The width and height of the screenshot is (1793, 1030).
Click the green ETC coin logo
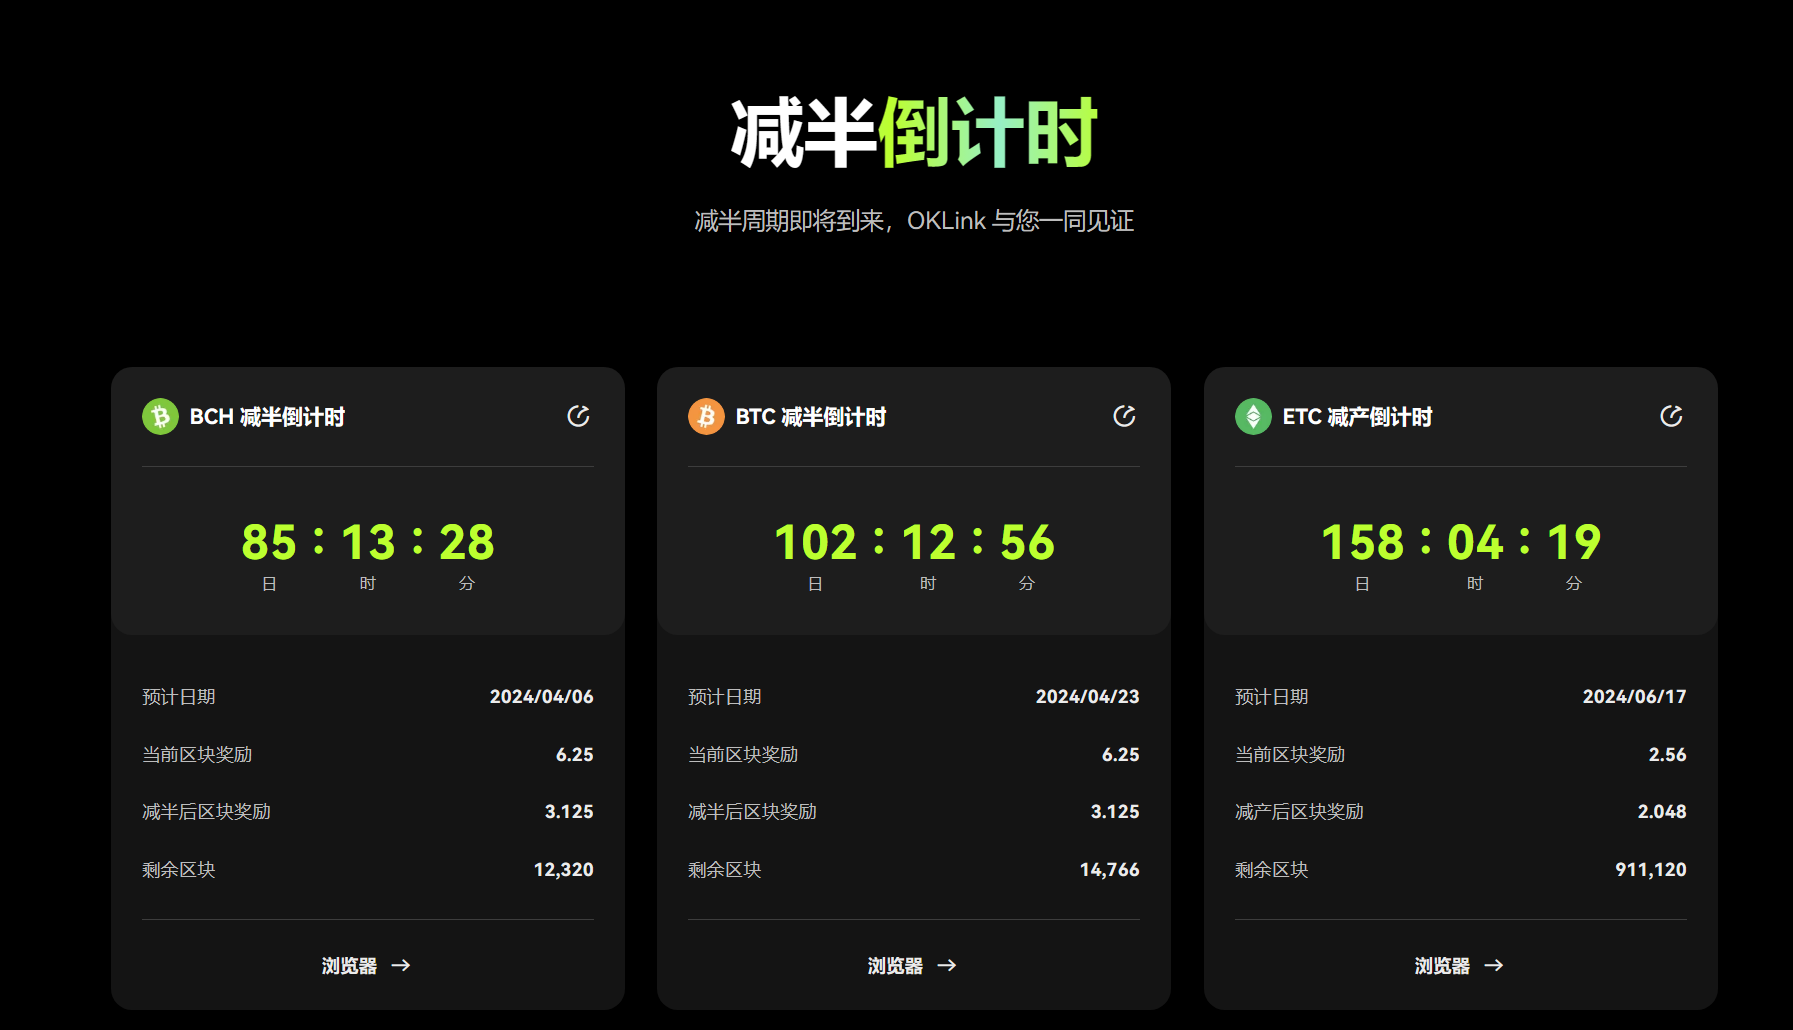click(x=1253, y=416)
